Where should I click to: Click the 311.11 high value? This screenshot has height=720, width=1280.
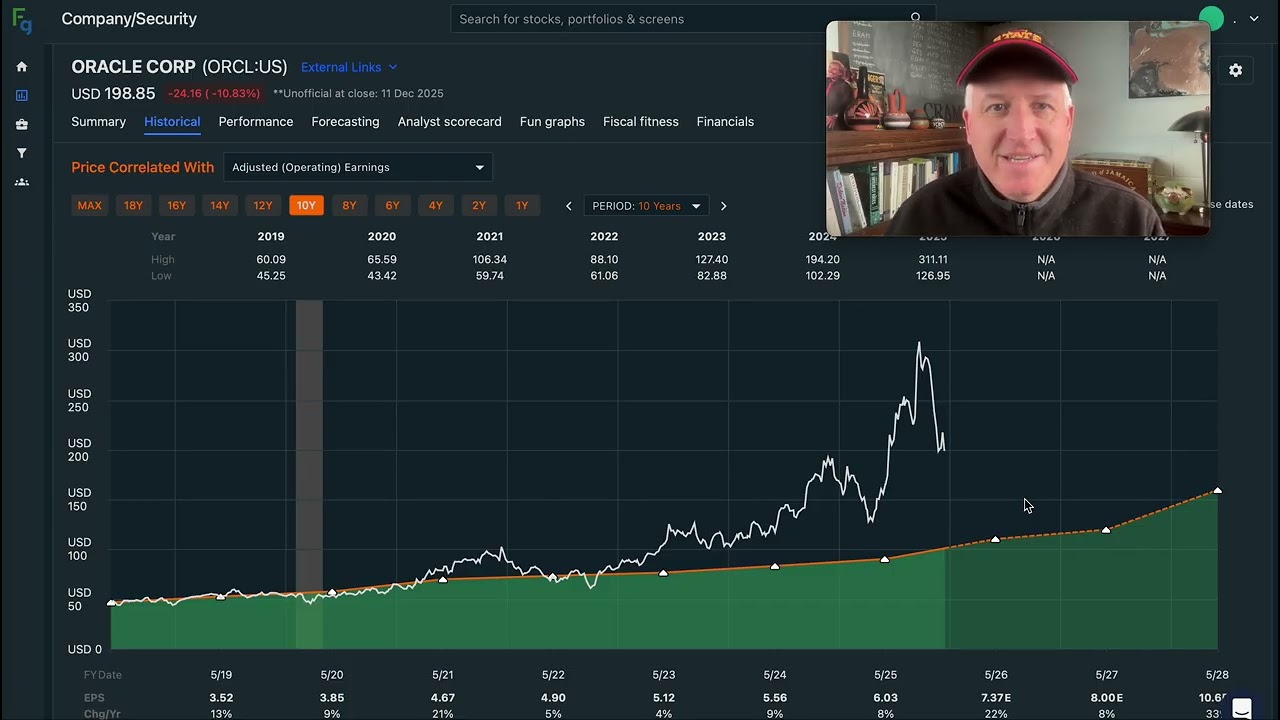932,259
